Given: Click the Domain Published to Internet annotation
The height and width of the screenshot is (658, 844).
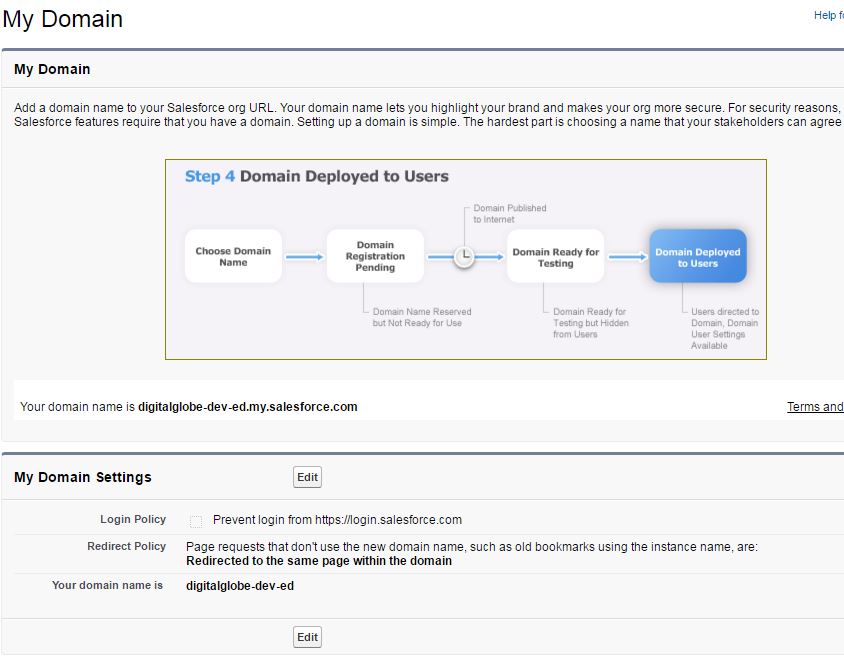Looking at the screenshot, I should [510, 213].
